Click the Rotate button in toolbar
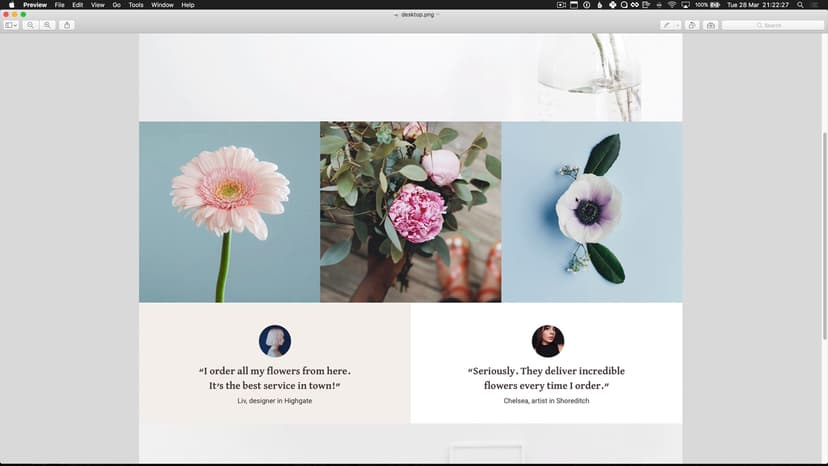 [x=692, y=25]
